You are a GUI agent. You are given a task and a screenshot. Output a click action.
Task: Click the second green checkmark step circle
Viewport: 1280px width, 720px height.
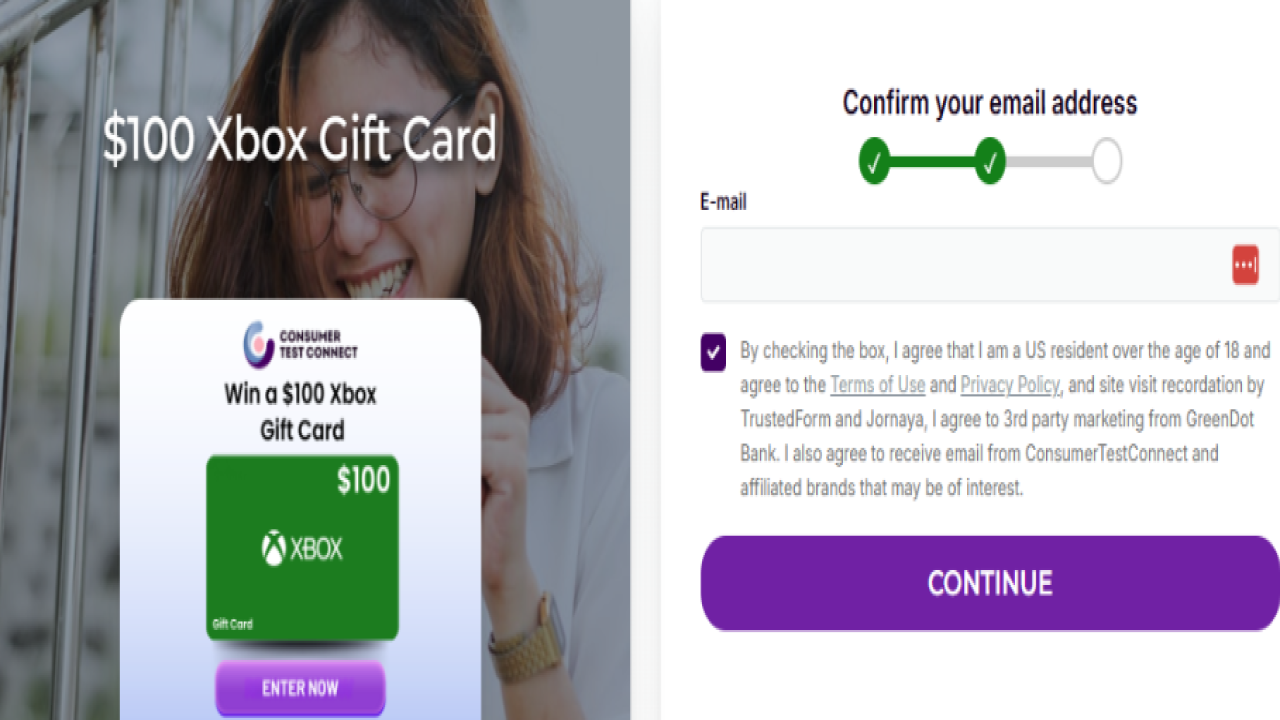(990, 162)
